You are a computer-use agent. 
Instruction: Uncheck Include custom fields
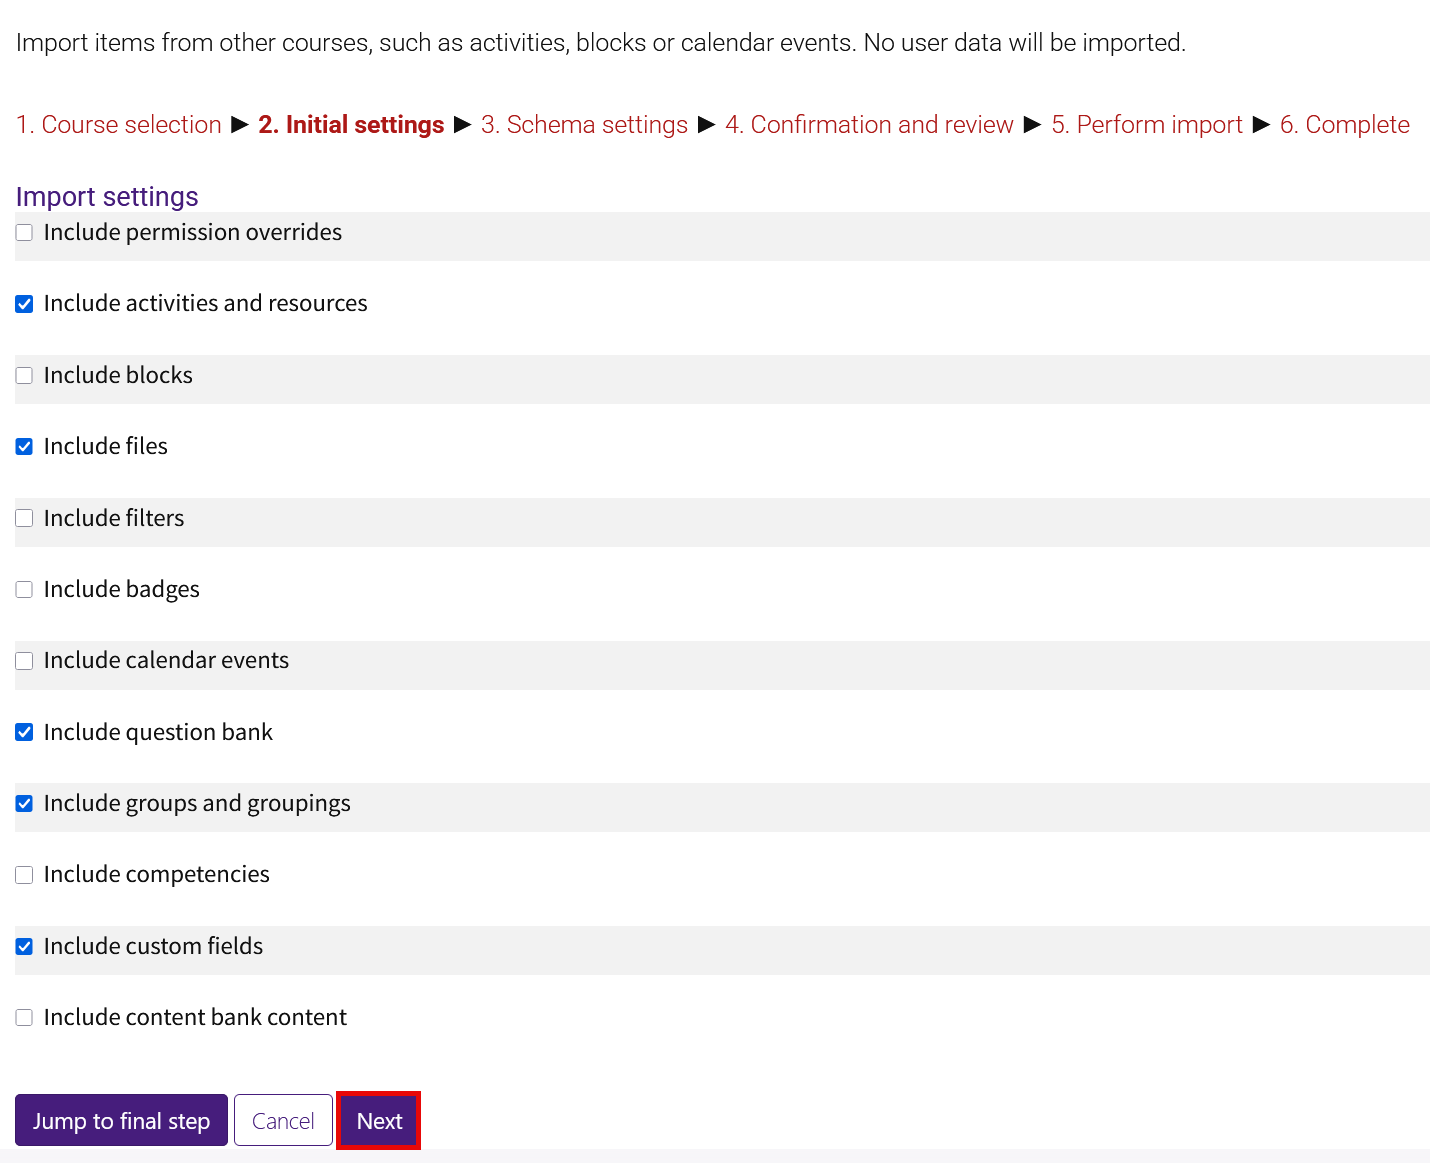[x=24, y=947]
